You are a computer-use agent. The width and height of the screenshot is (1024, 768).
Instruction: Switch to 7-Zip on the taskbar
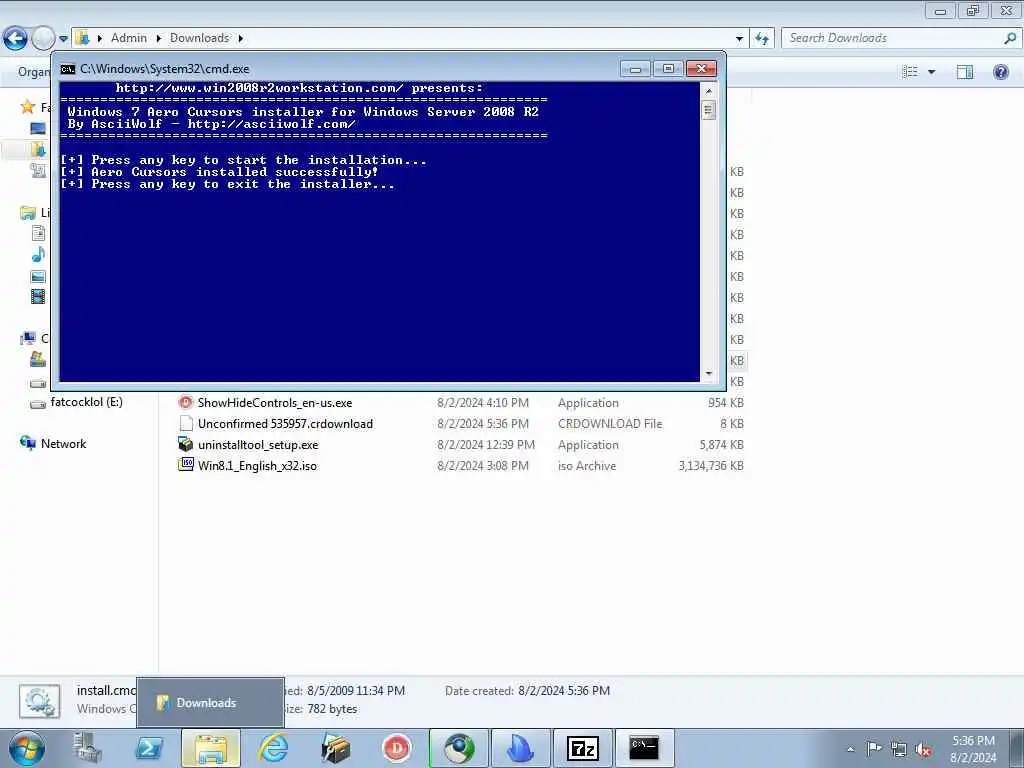583,748
